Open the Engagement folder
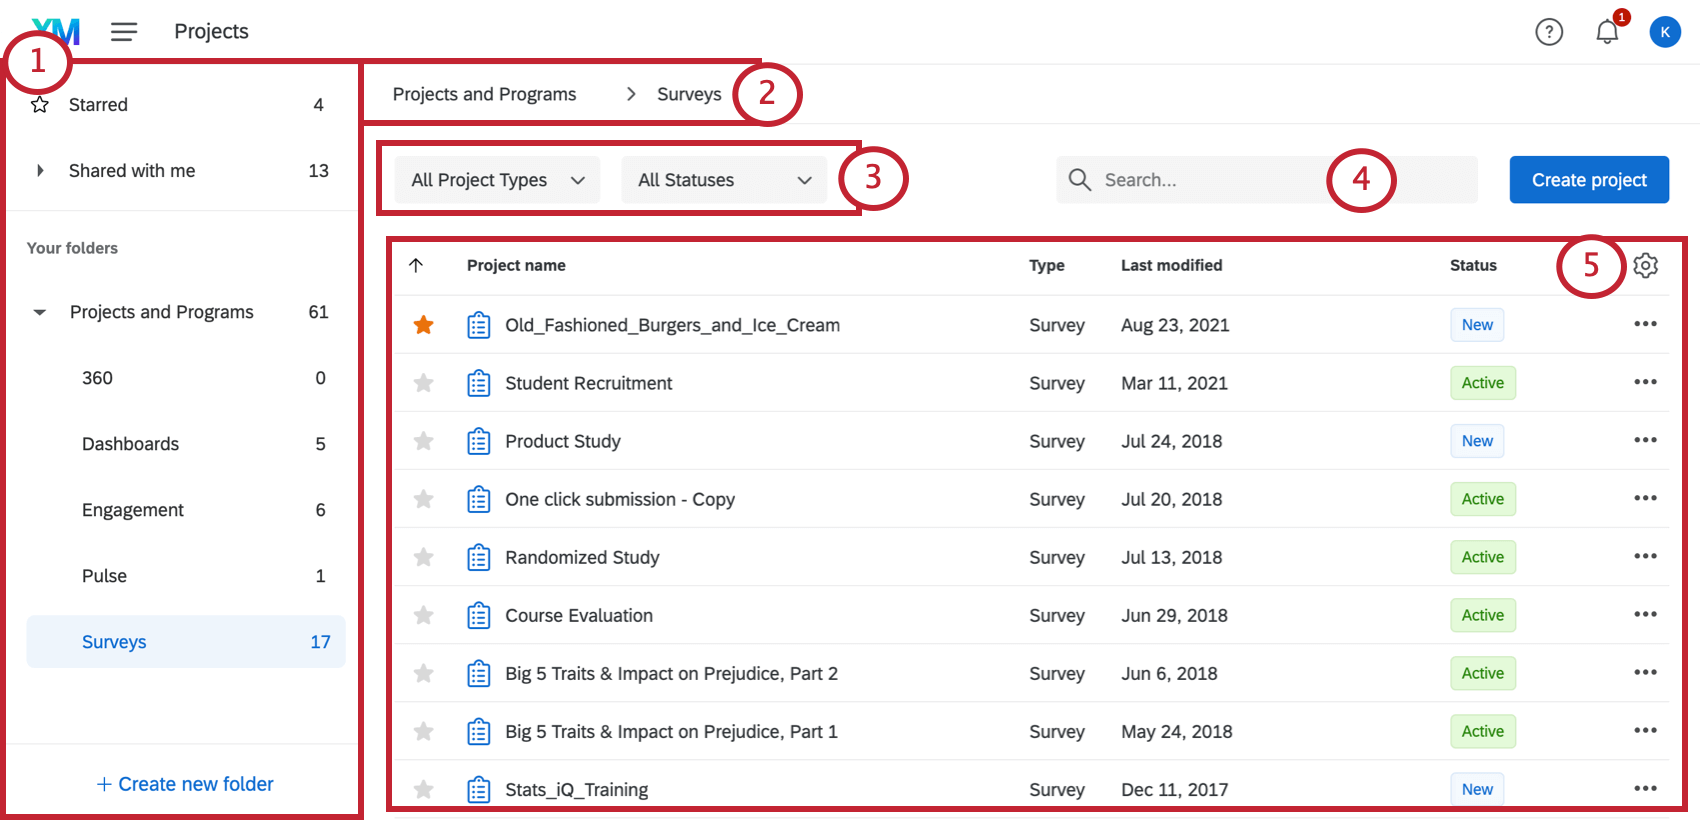Viewport: 1700px width, 820px height. click(133, 510)
